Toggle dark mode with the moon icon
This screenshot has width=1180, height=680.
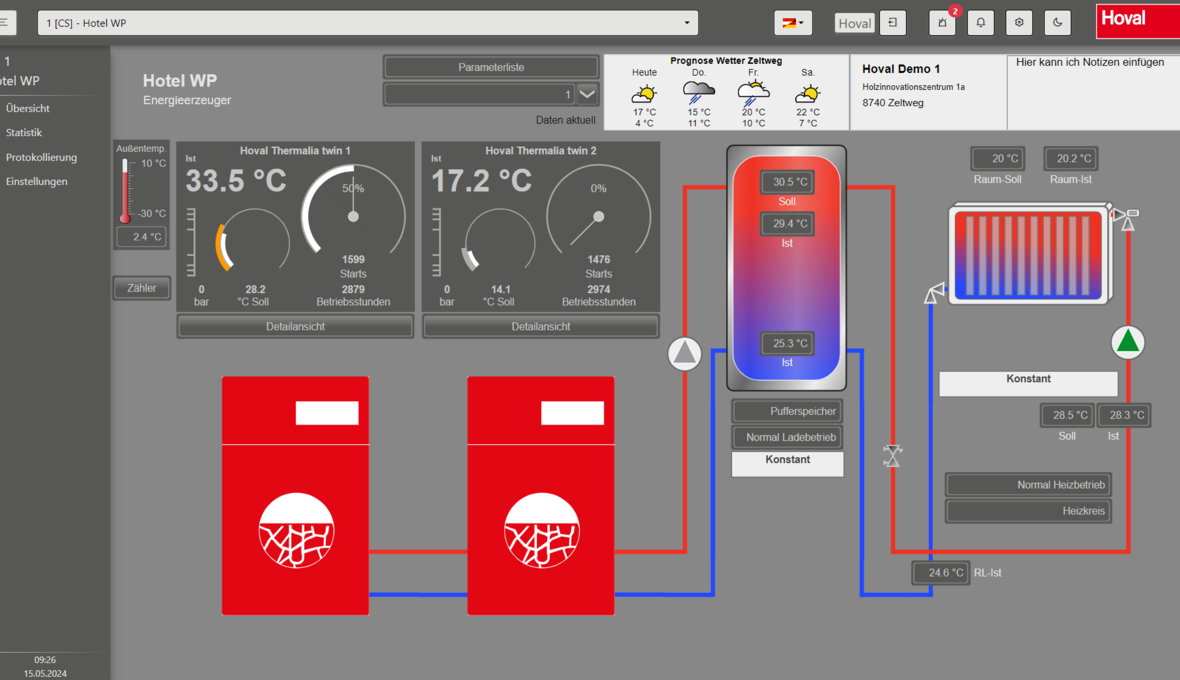coord(1057,23)
